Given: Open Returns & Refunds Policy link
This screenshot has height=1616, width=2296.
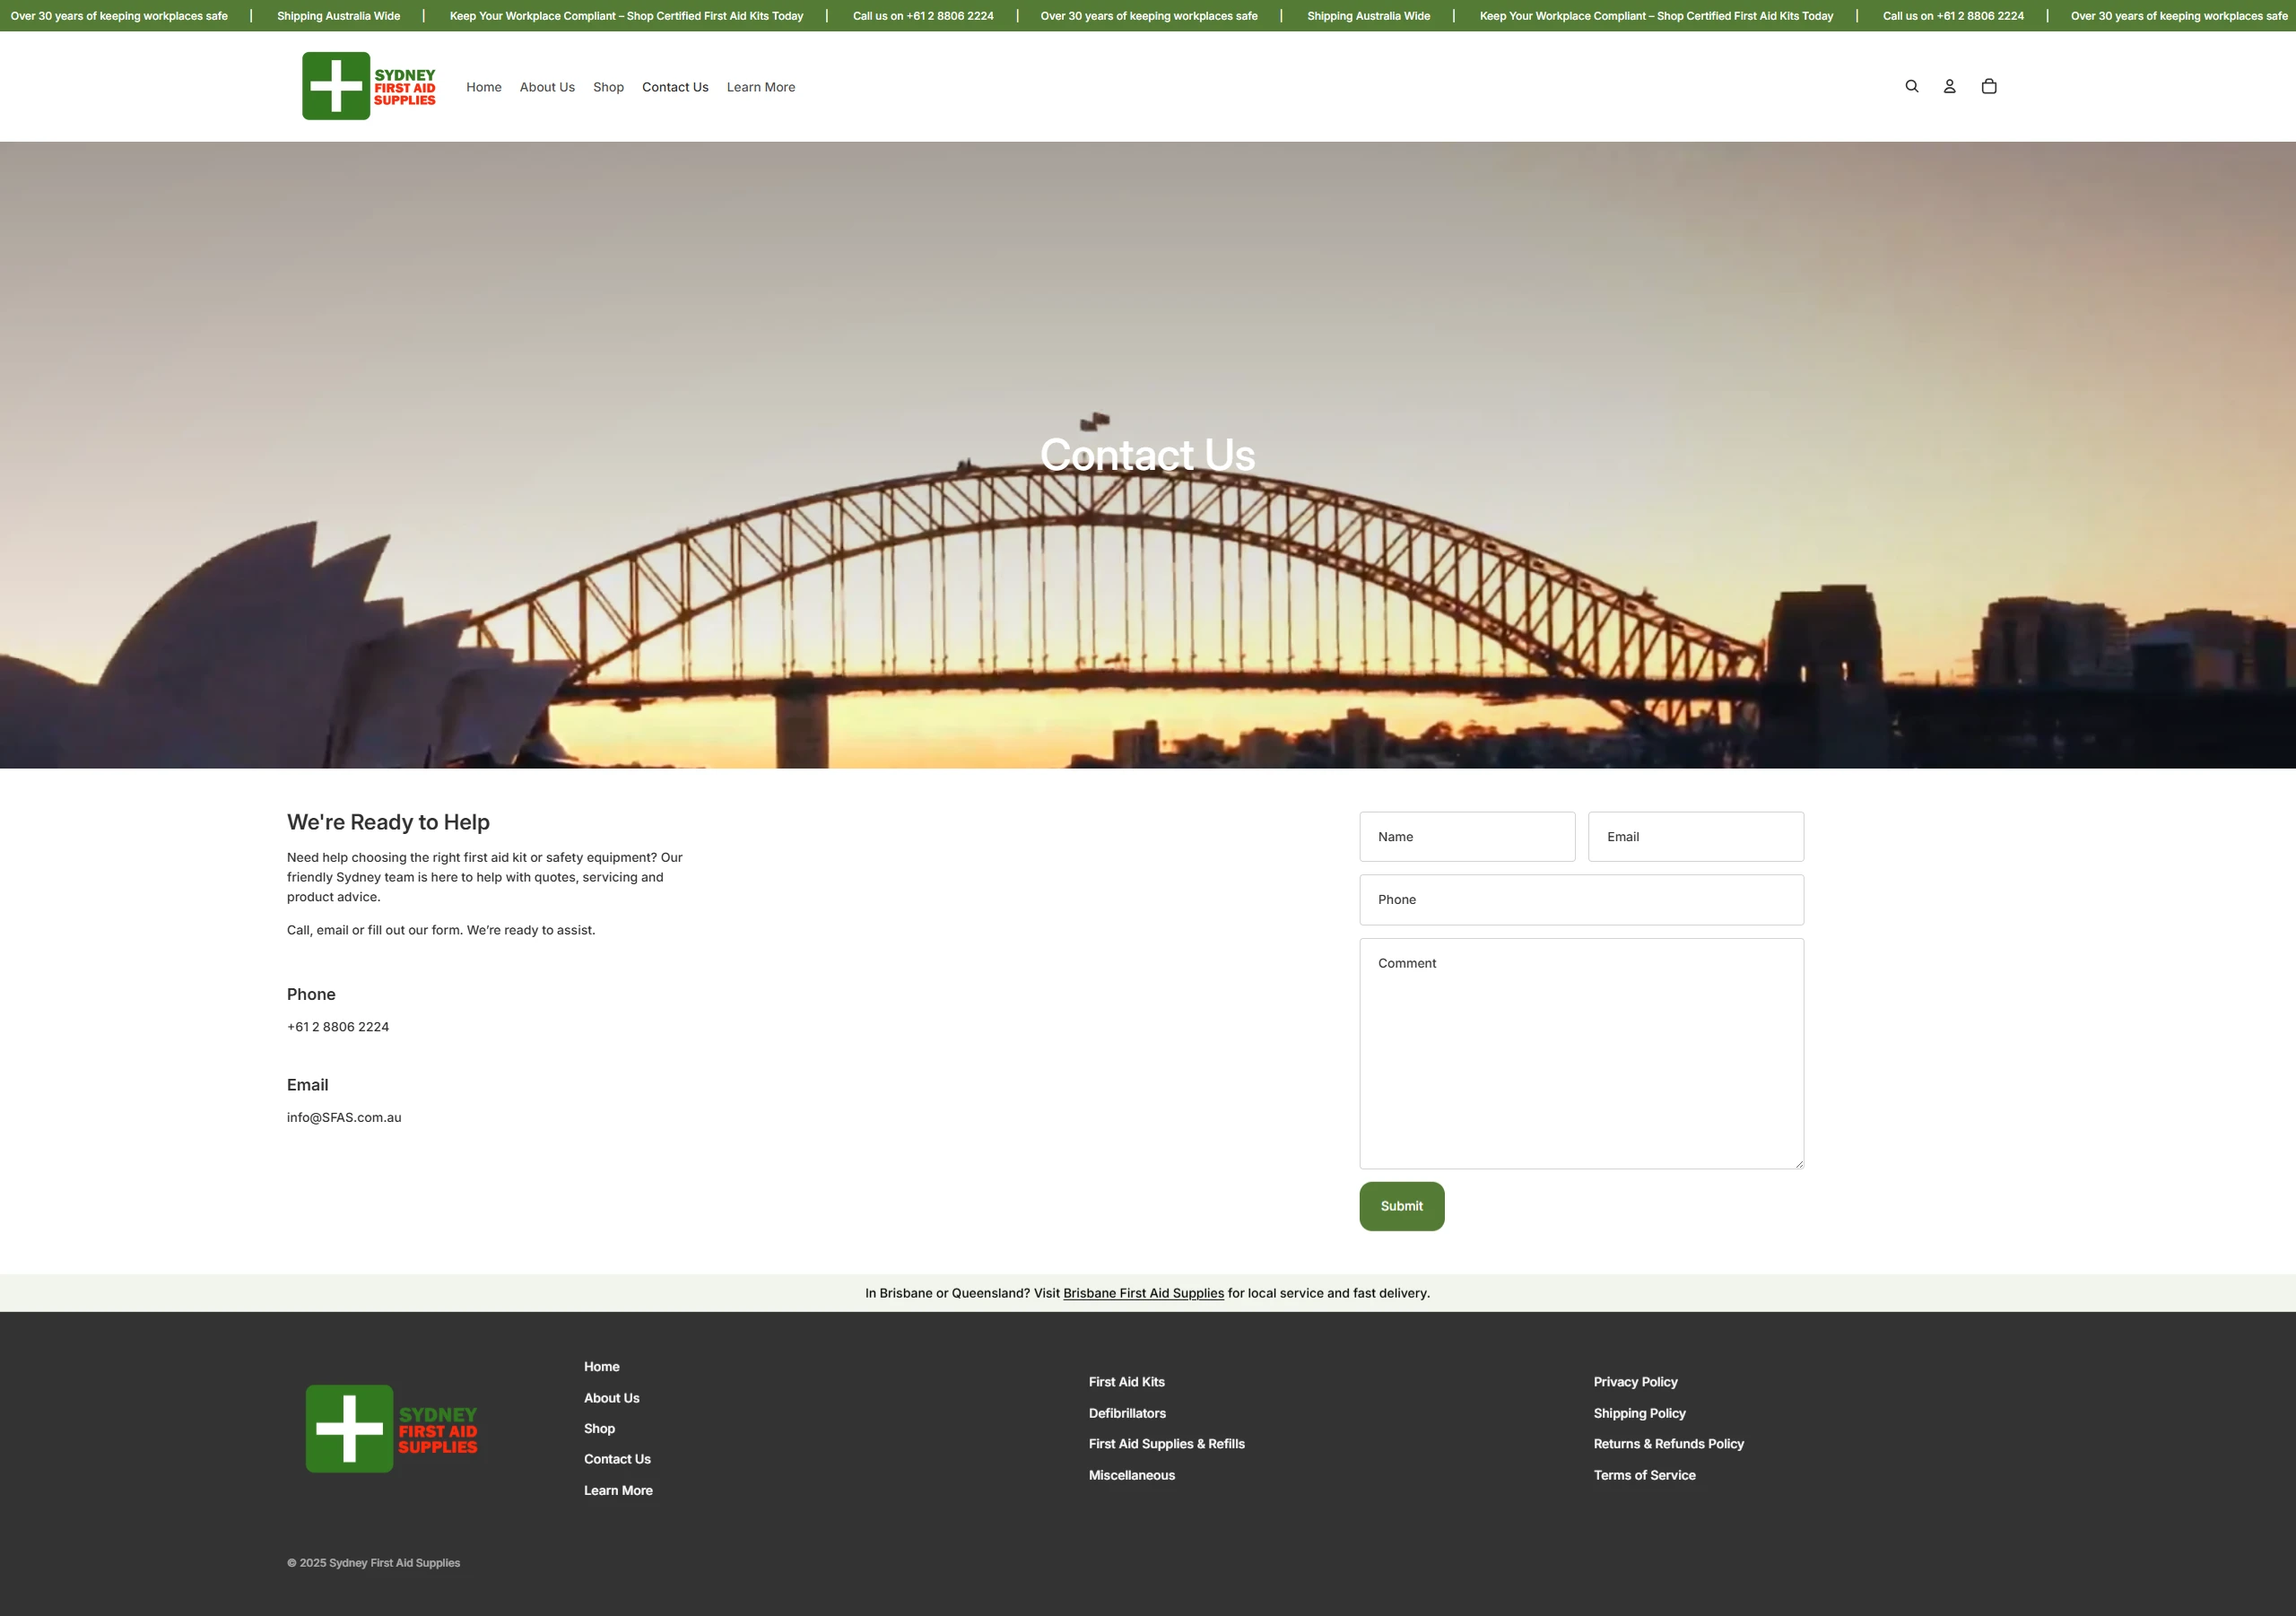Looking at the screenshot, I should [x=1668, y=1444].
